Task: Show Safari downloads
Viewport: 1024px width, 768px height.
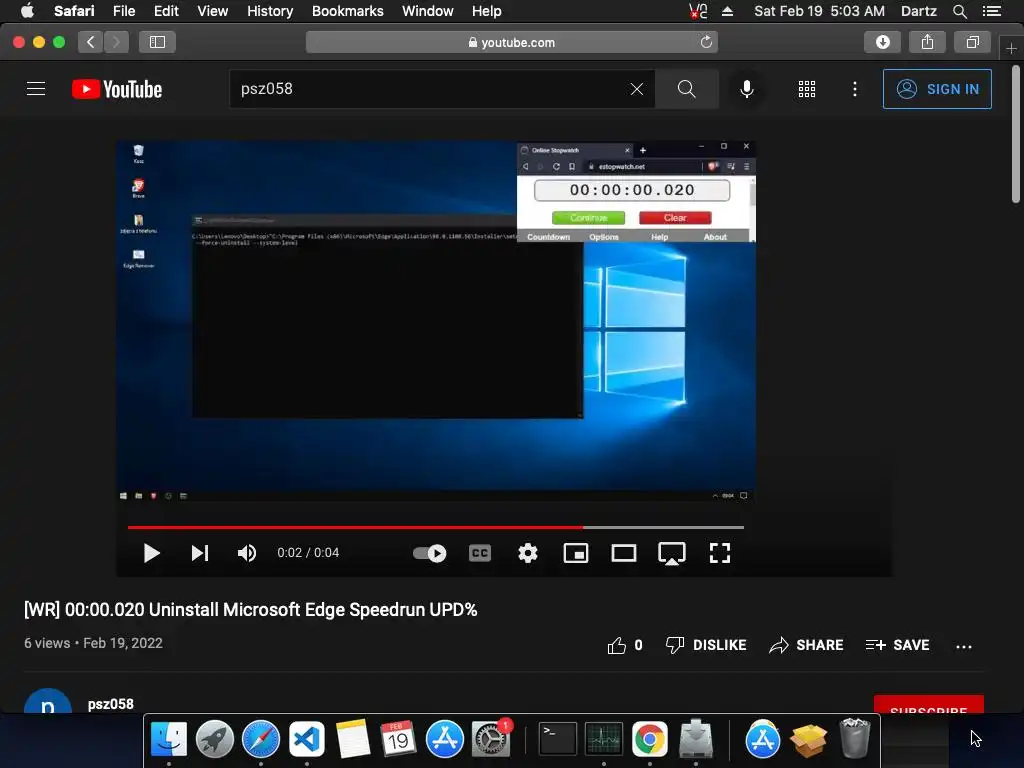Action: (882, 42)
